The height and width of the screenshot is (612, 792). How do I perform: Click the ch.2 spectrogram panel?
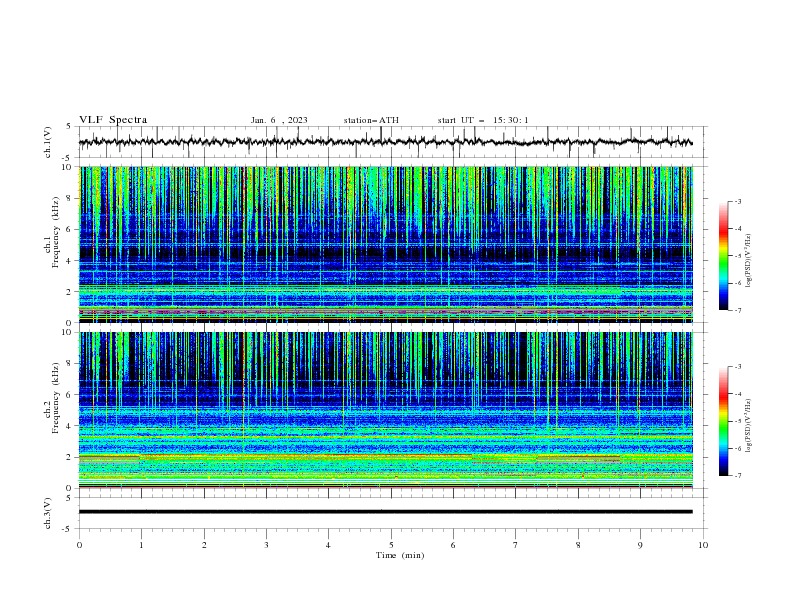385,410
